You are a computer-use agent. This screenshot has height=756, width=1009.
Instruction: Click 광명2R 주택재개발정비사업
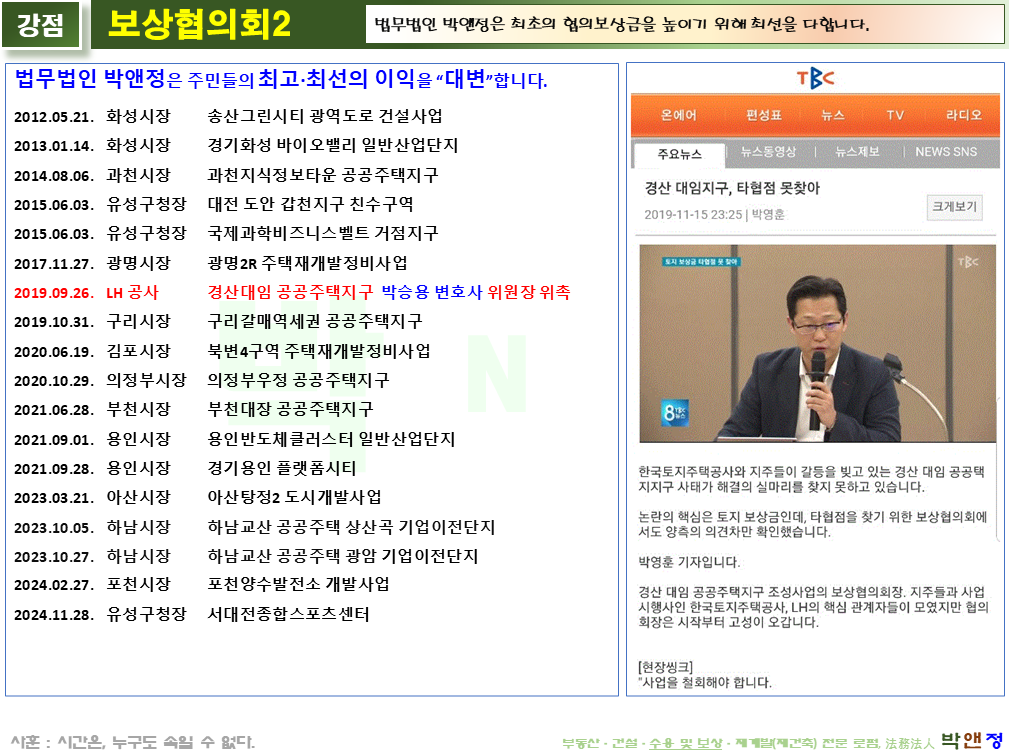[308, 263]
